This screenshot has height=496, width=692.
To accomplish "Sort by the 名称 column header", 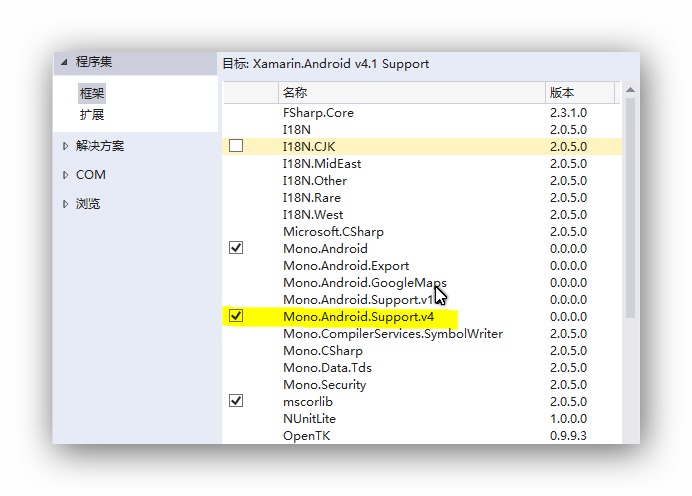I will (x=412, y=93).
